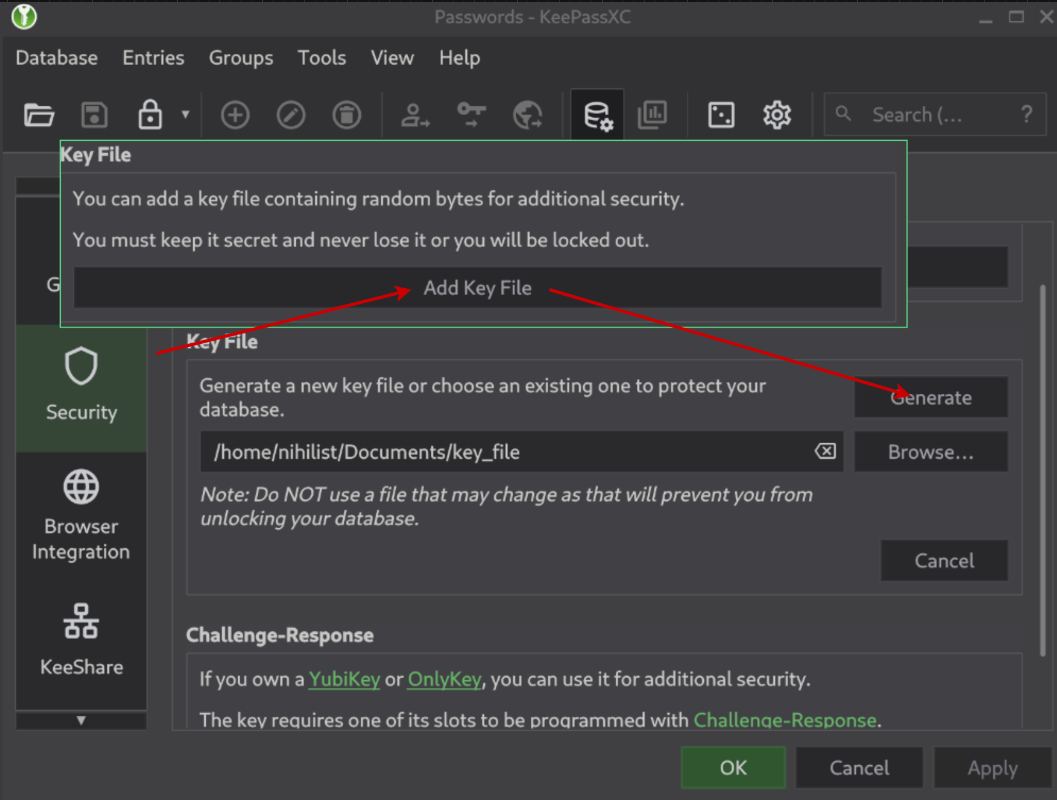Select the Security tab in sidebar
1057x800 pixels.
pyautogui.click(x=81, y=385)
